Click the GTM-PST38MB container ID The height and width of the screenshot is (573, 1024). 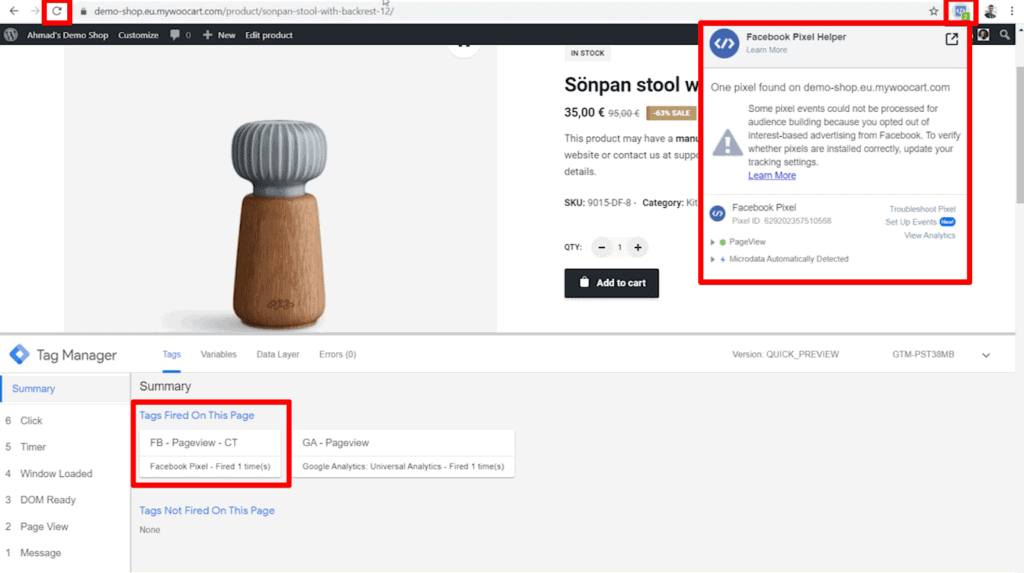(x=923, y=355)
